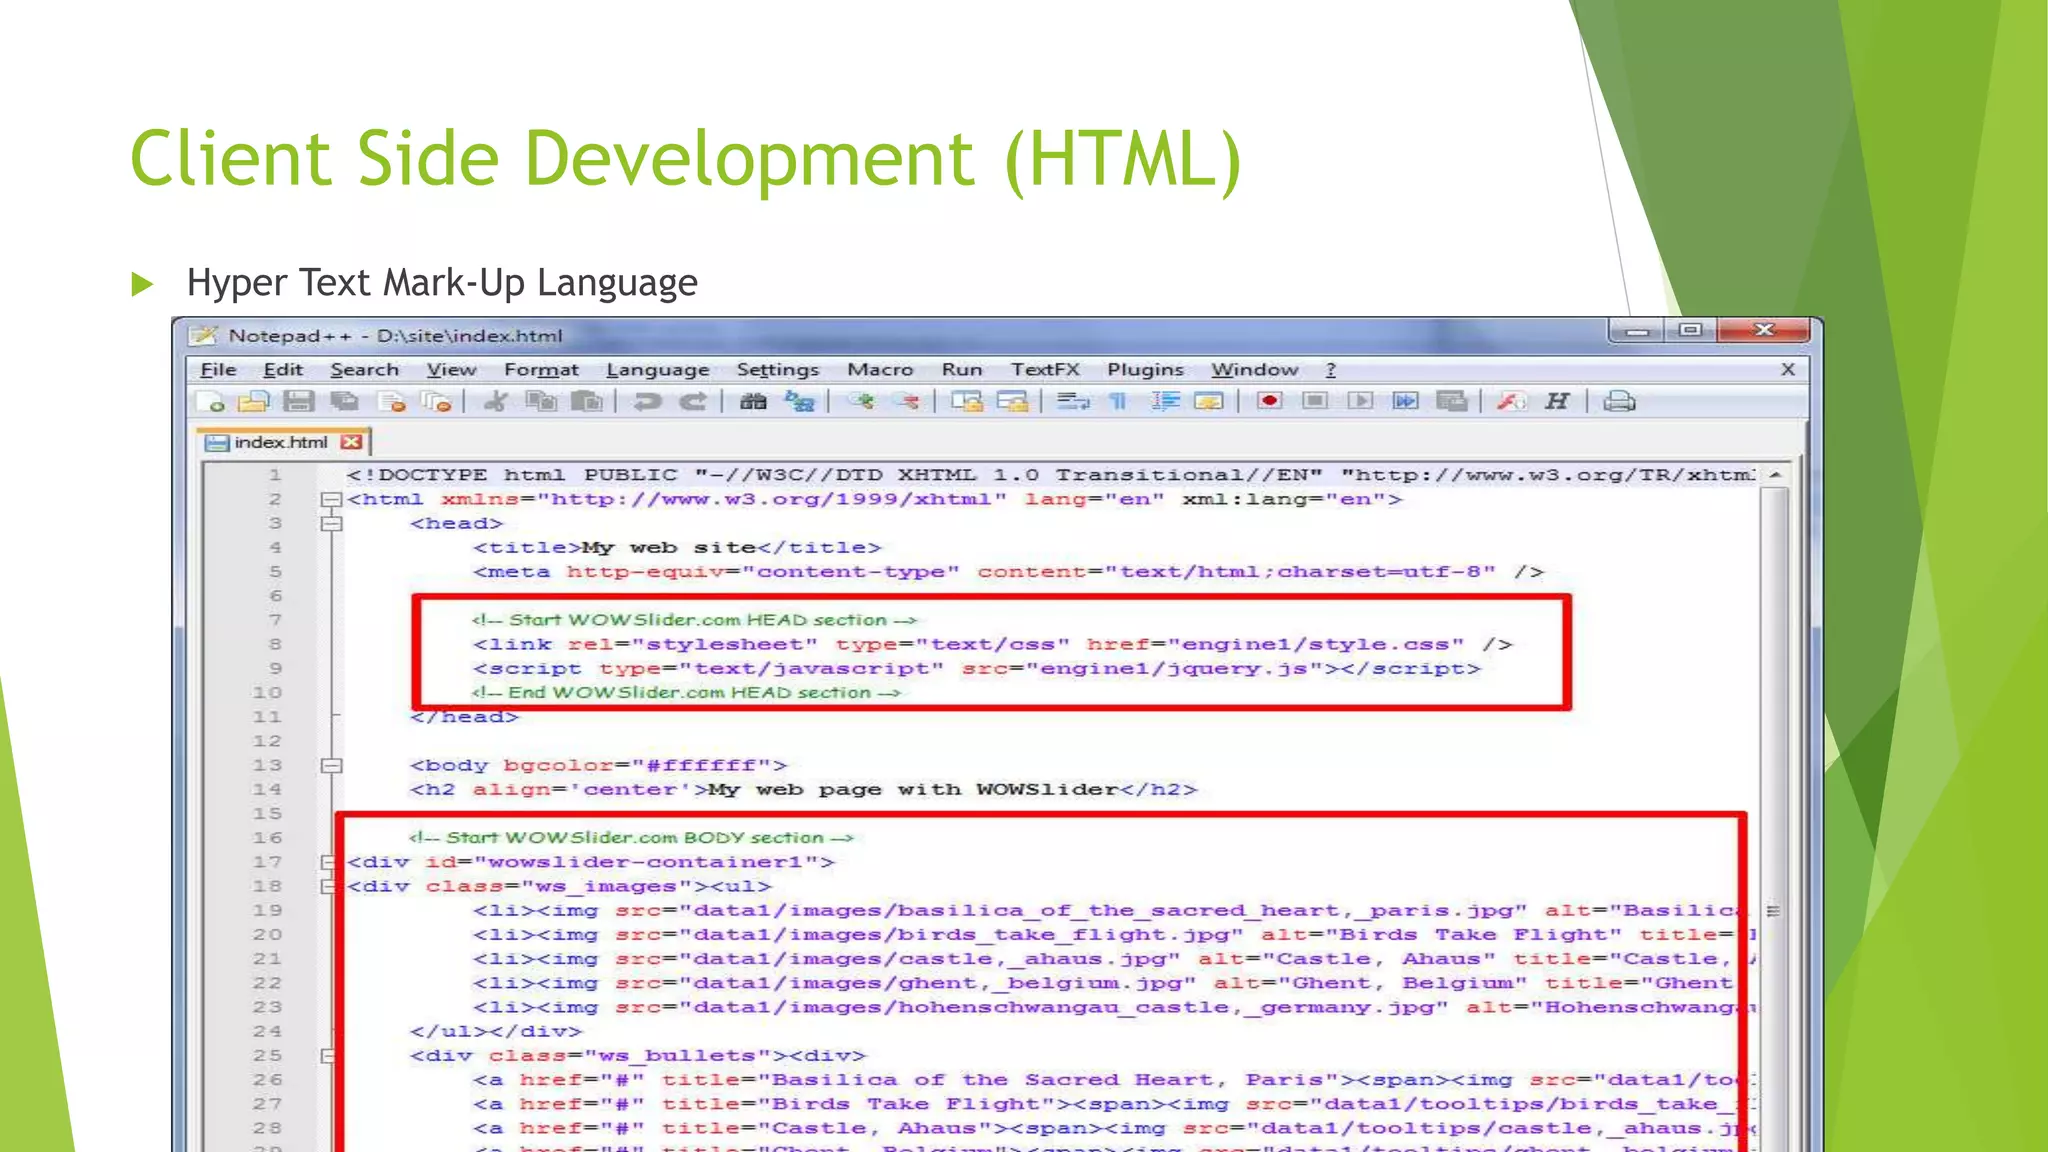Viewport: 2048px width, 1152px height.
Task: Click the synchronize vertical scrolling icon
Action: pyautogui.click(x=966, y=402)
